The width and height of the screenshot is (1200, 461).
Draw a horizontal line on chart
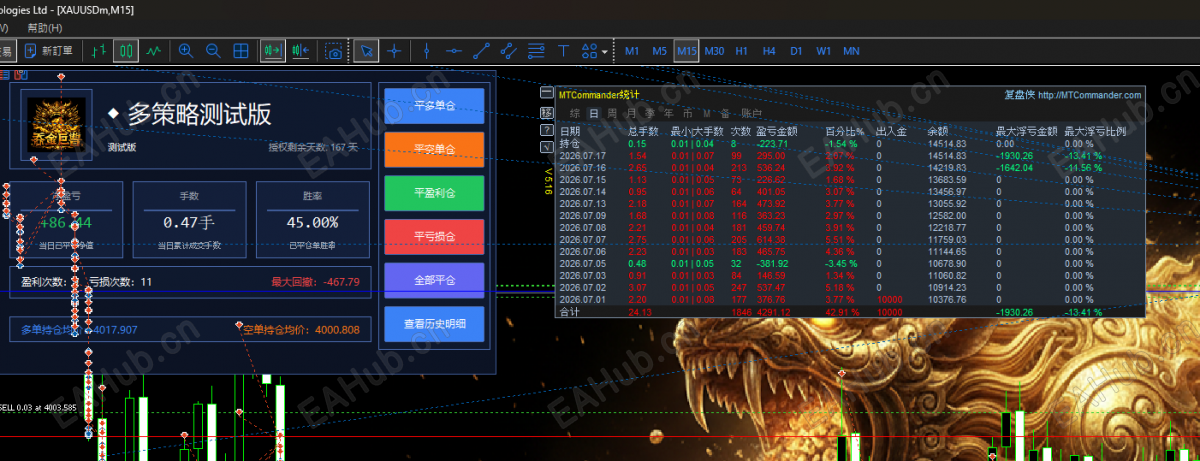[454, 50]
